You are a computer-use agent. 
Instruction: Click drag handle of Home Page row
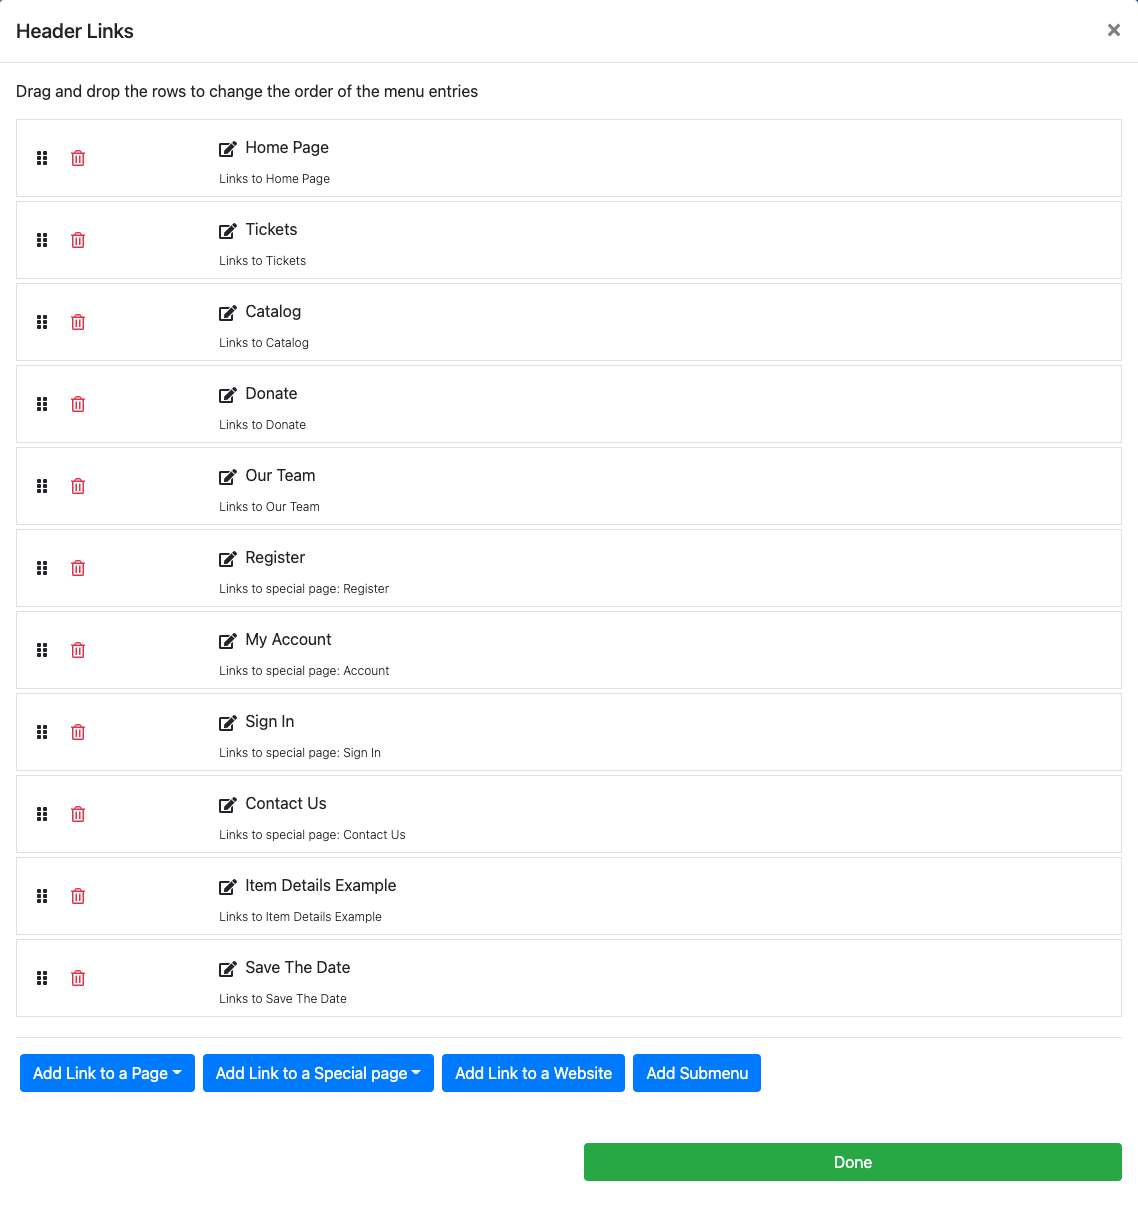pos(42,158)
